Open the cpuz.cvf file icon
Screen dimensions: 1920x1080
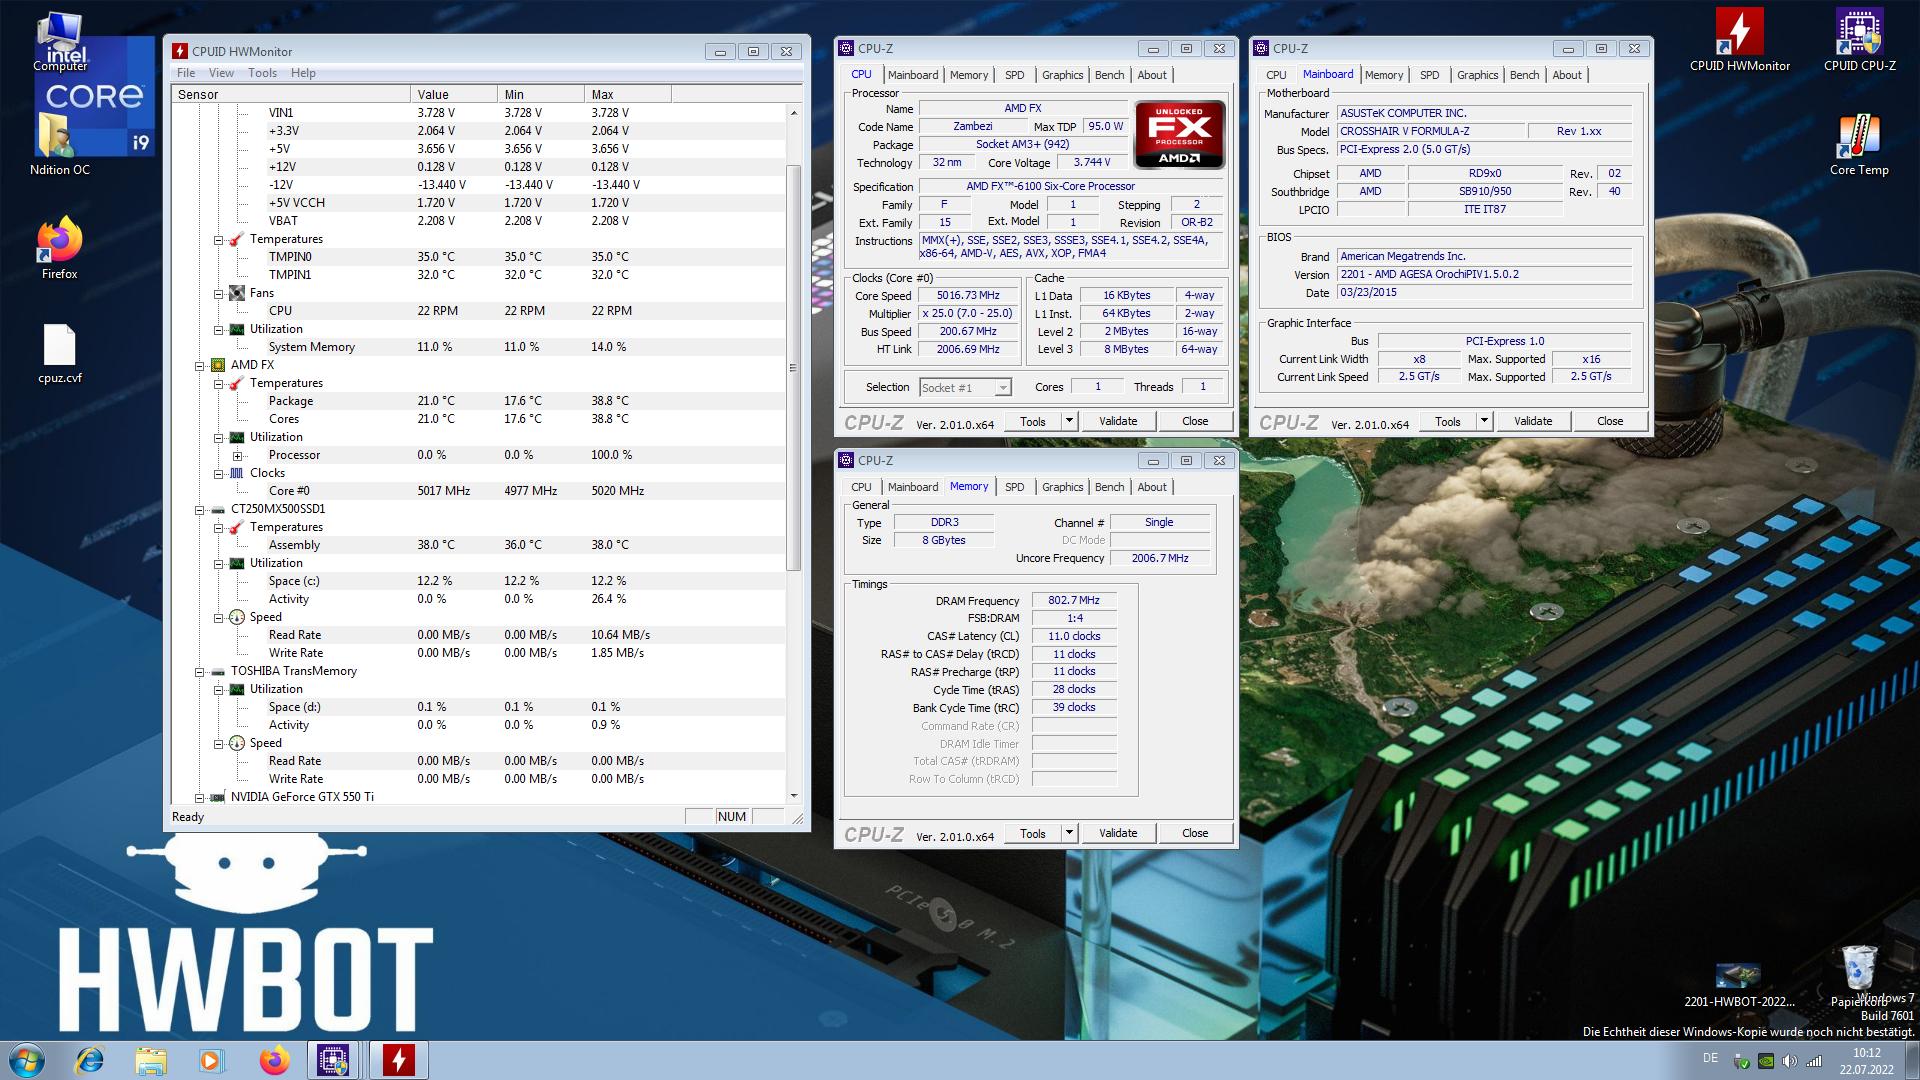click(x=60, y=352)
